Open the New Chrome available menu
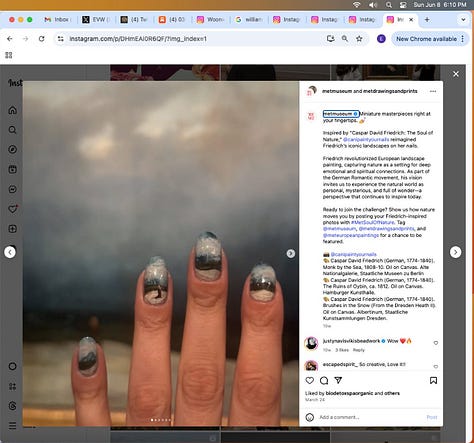This screenshot has width=474, height=443. 430,39
